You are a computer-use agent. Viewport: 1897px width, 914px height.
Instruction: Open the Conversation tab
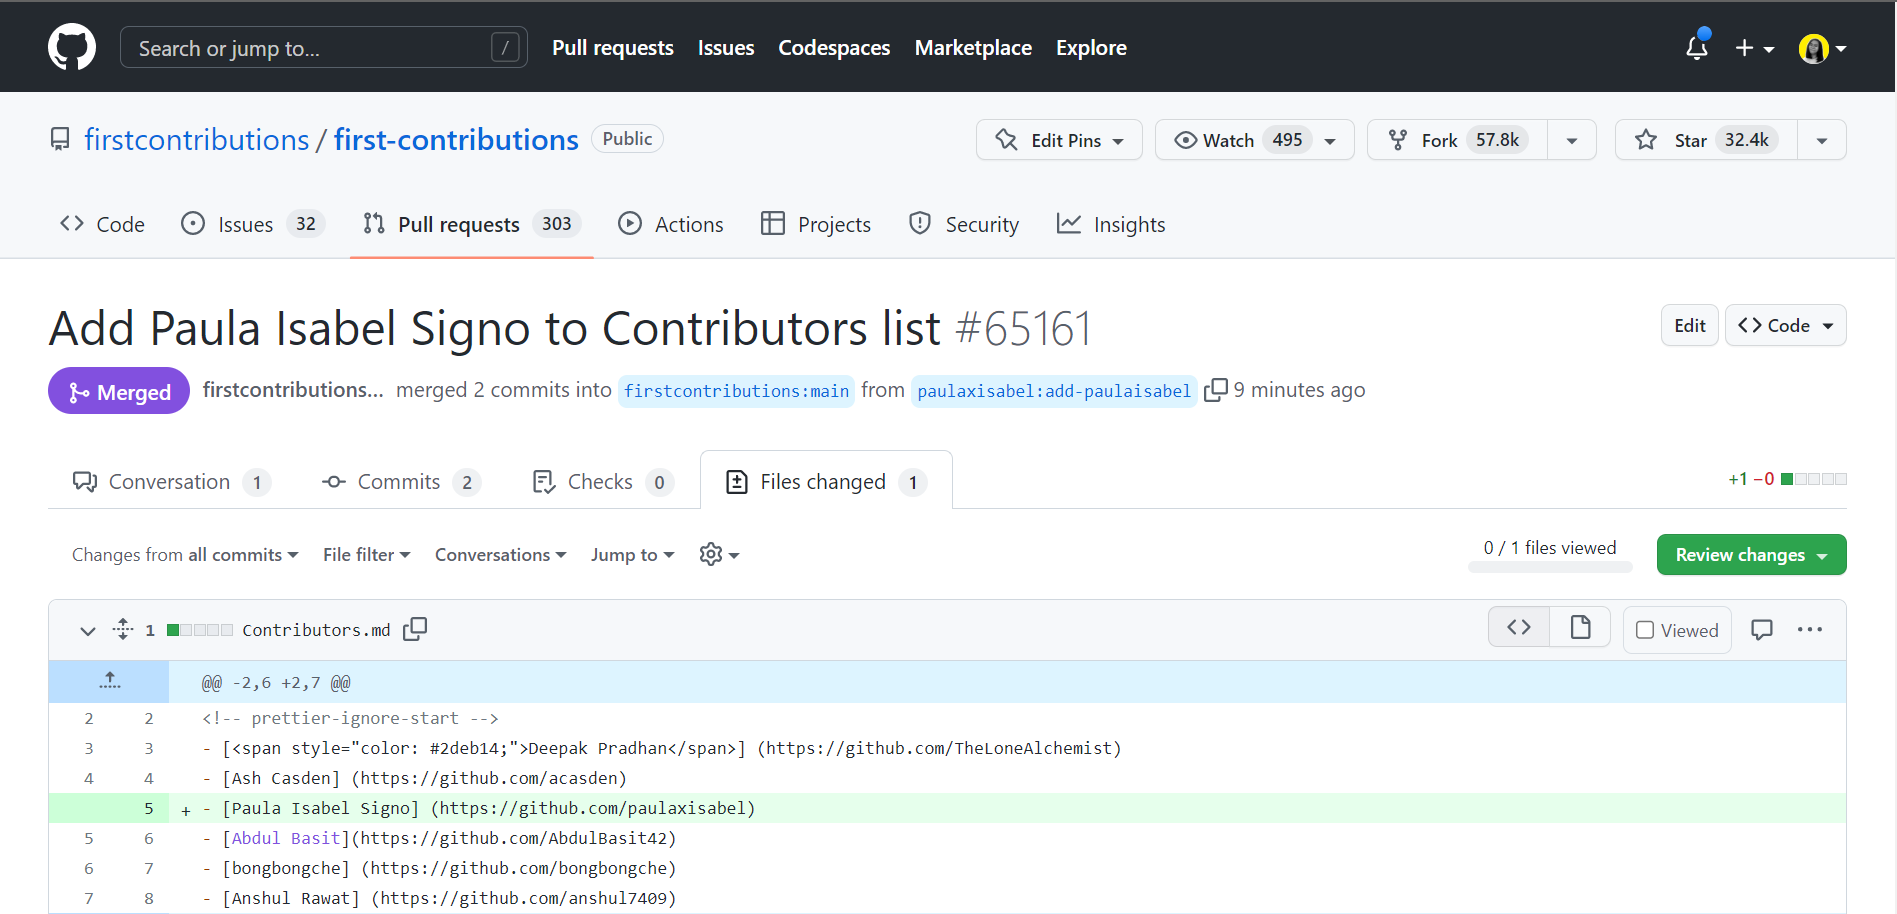point(171,482)
